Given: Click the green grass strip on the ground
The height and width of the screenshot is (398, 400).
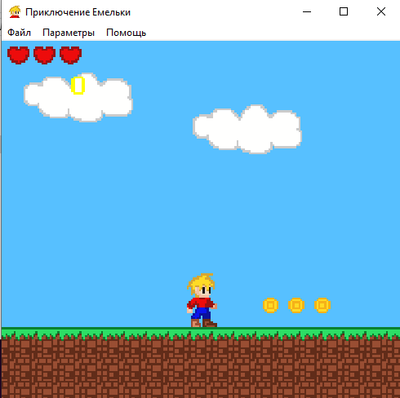Looking at the screenshot, I should click(x=201, y=333).
